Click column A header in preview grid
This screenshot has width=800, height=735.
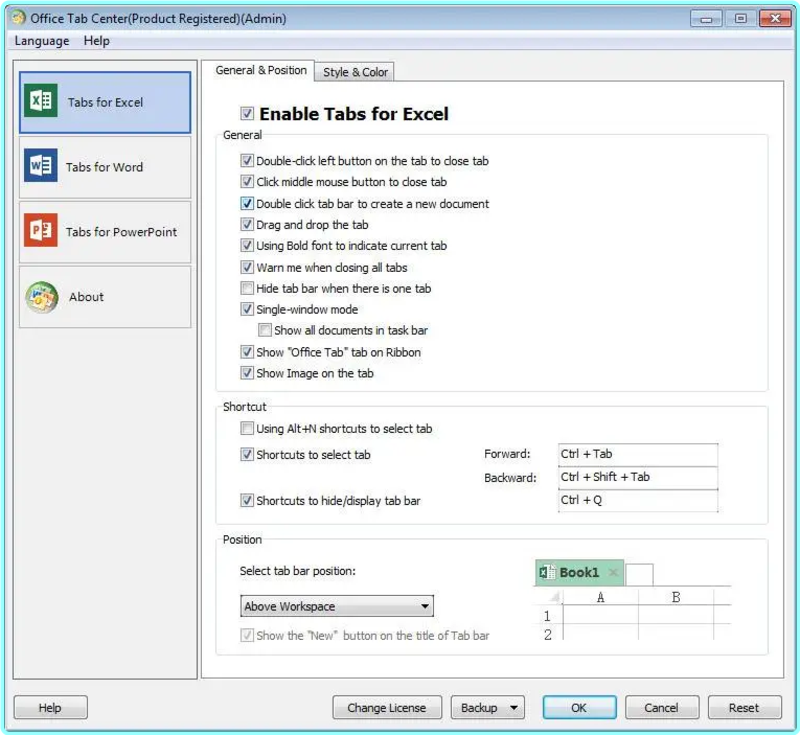point(601,597)
